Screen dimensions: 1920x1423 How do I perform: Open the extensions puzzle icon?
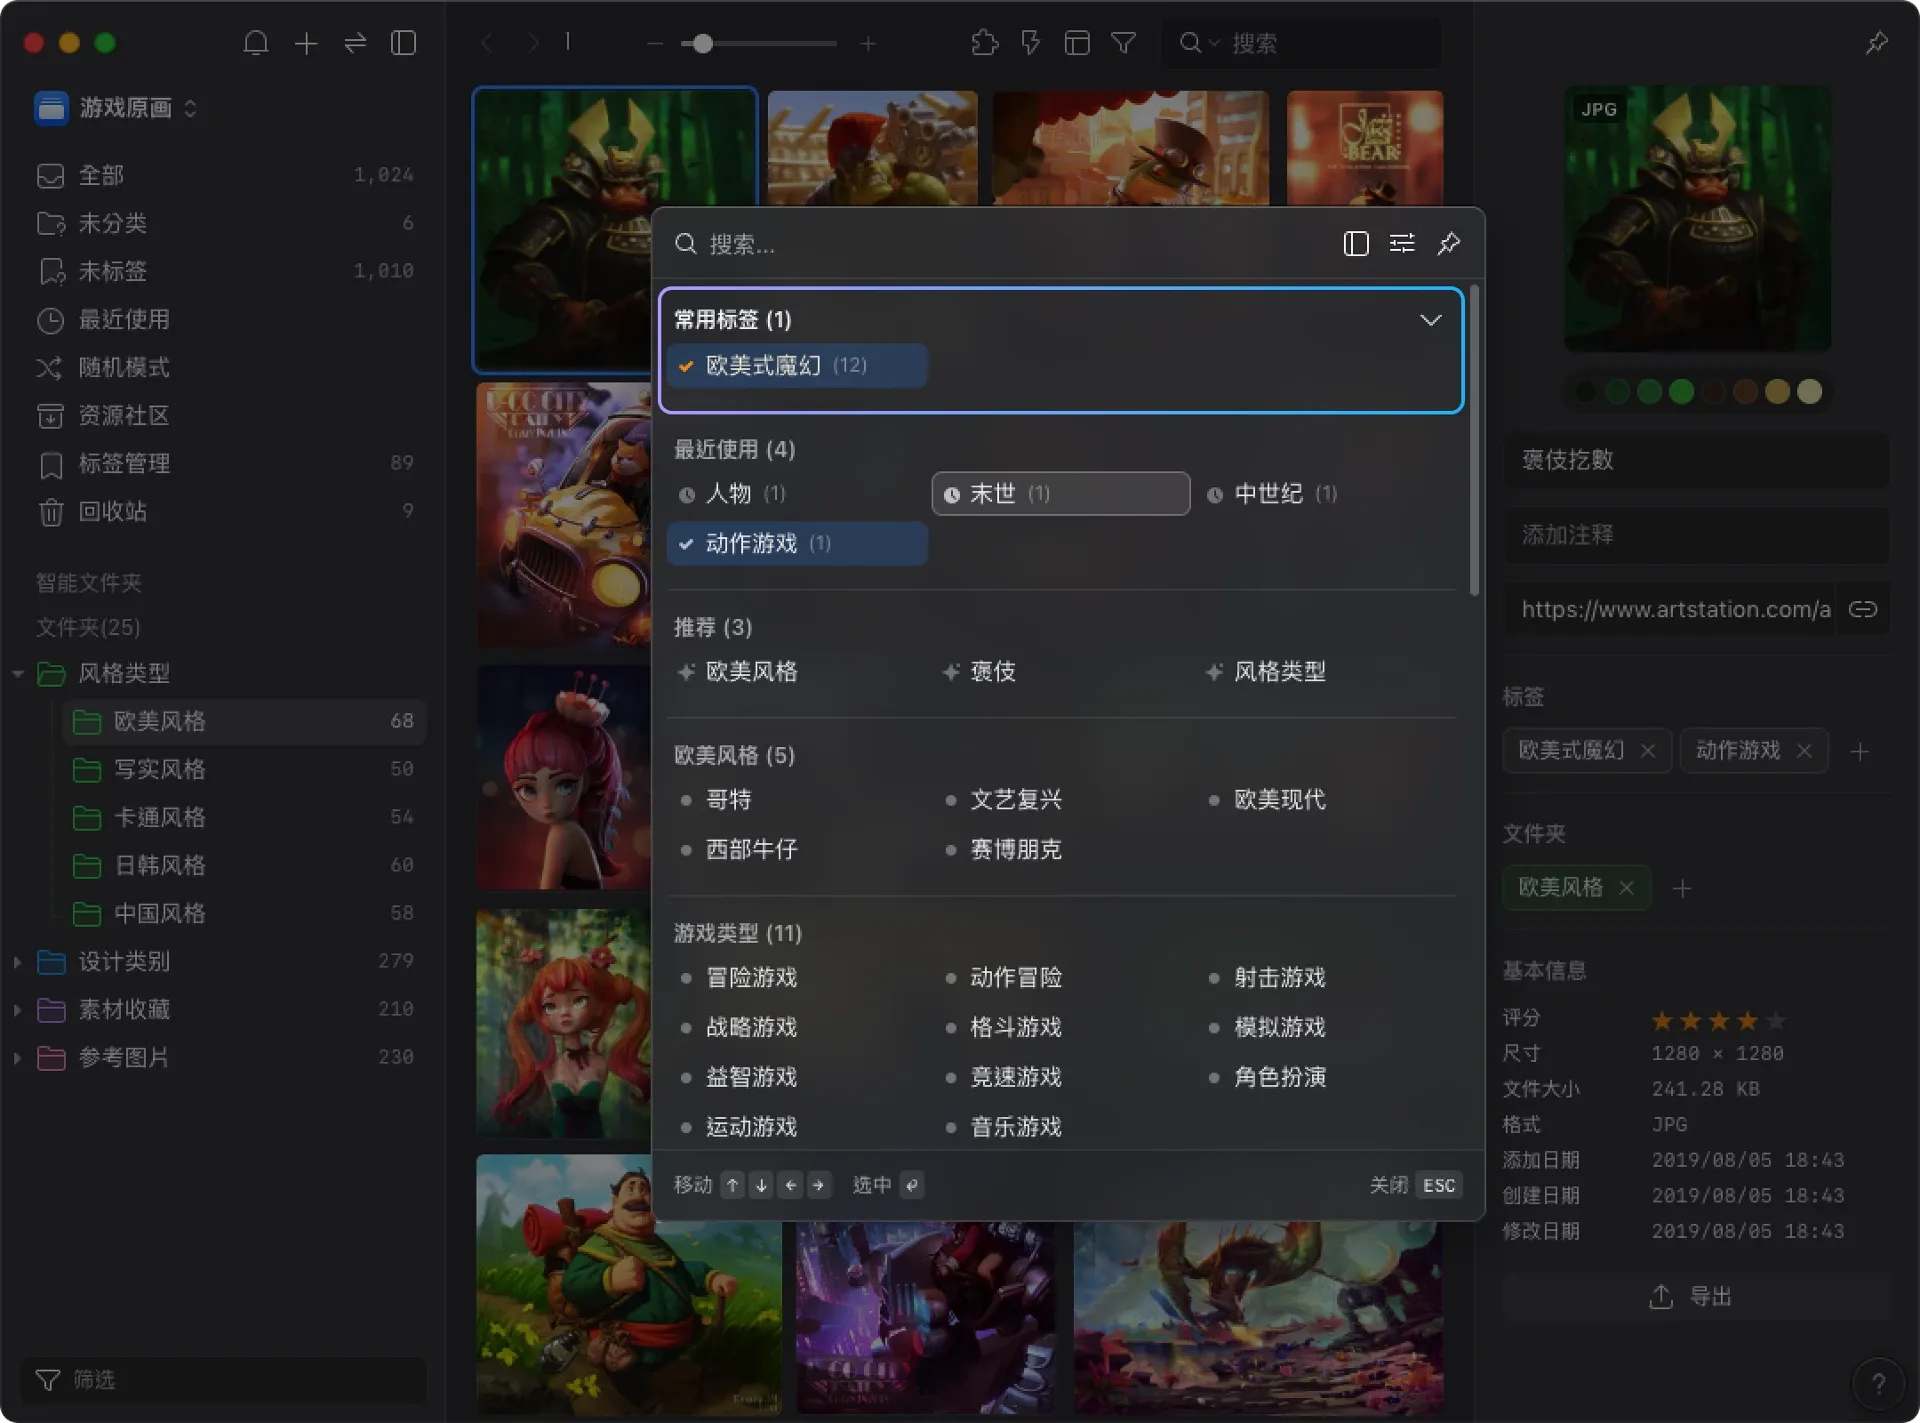[x=985, y=43]
